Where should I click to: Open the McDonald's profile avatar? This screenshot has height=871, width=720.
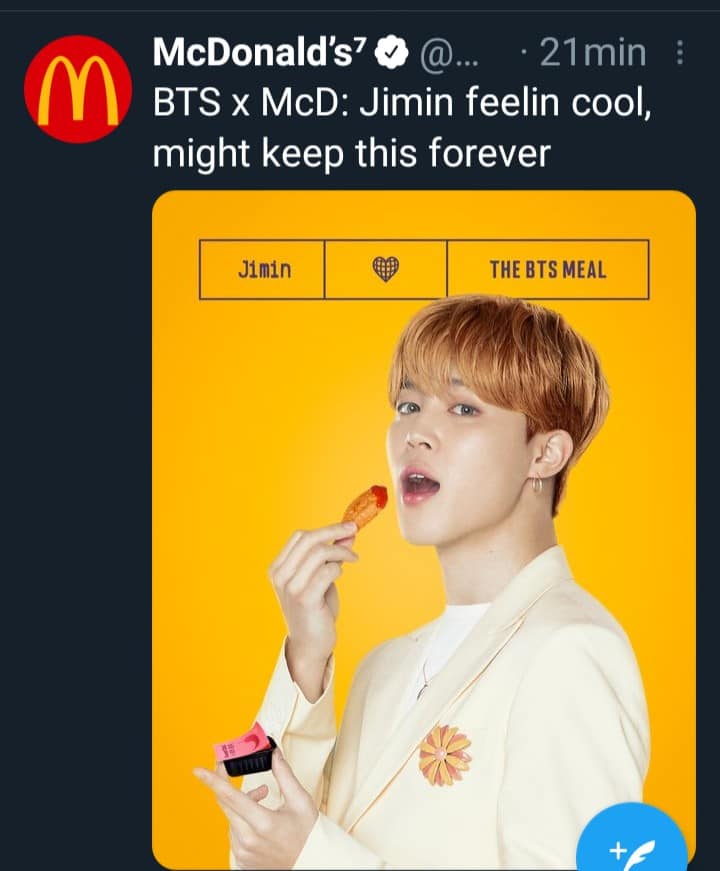tap(78, 89)
